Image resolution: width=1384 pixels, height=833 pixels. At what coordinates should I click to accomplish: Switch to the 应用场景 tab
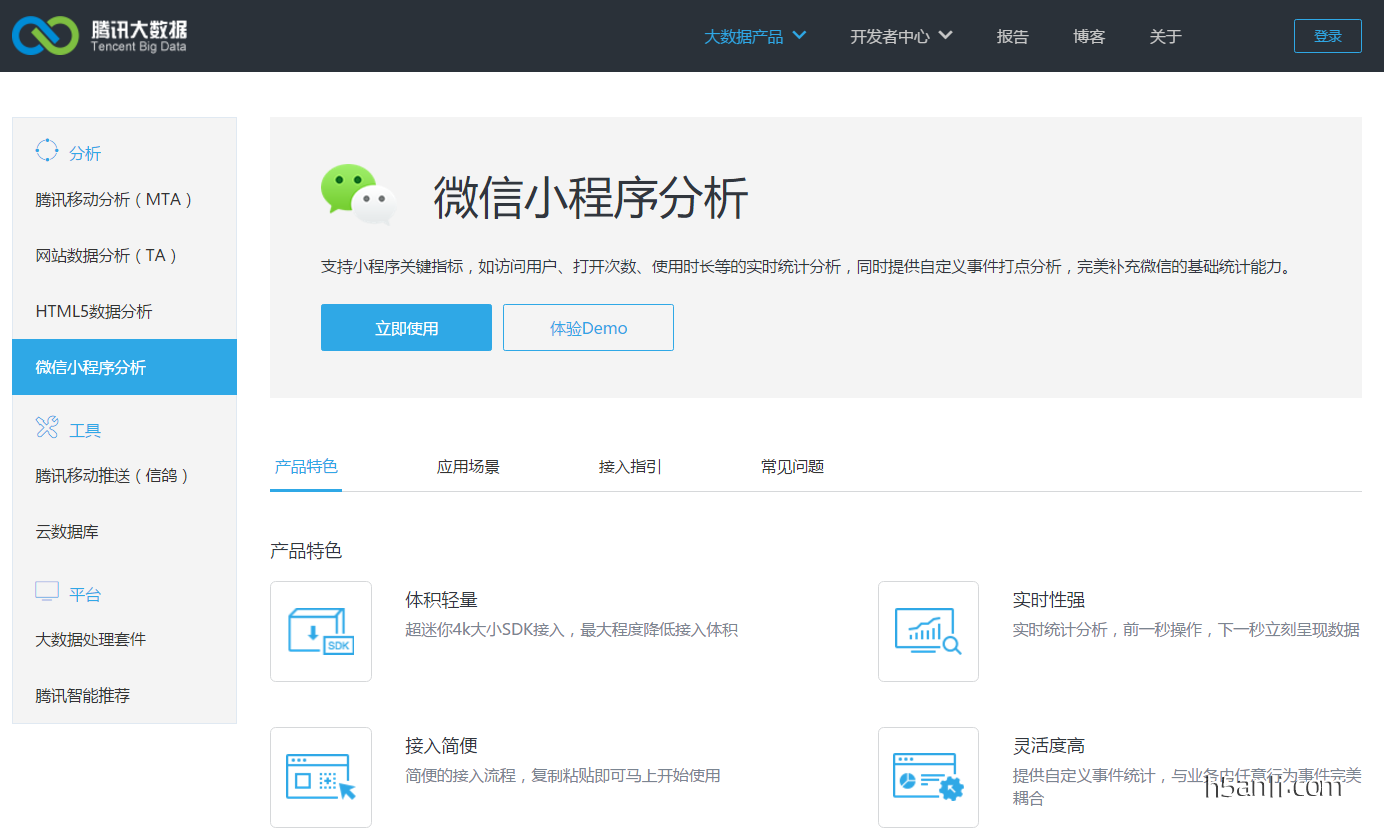click(x=468, y=467)
